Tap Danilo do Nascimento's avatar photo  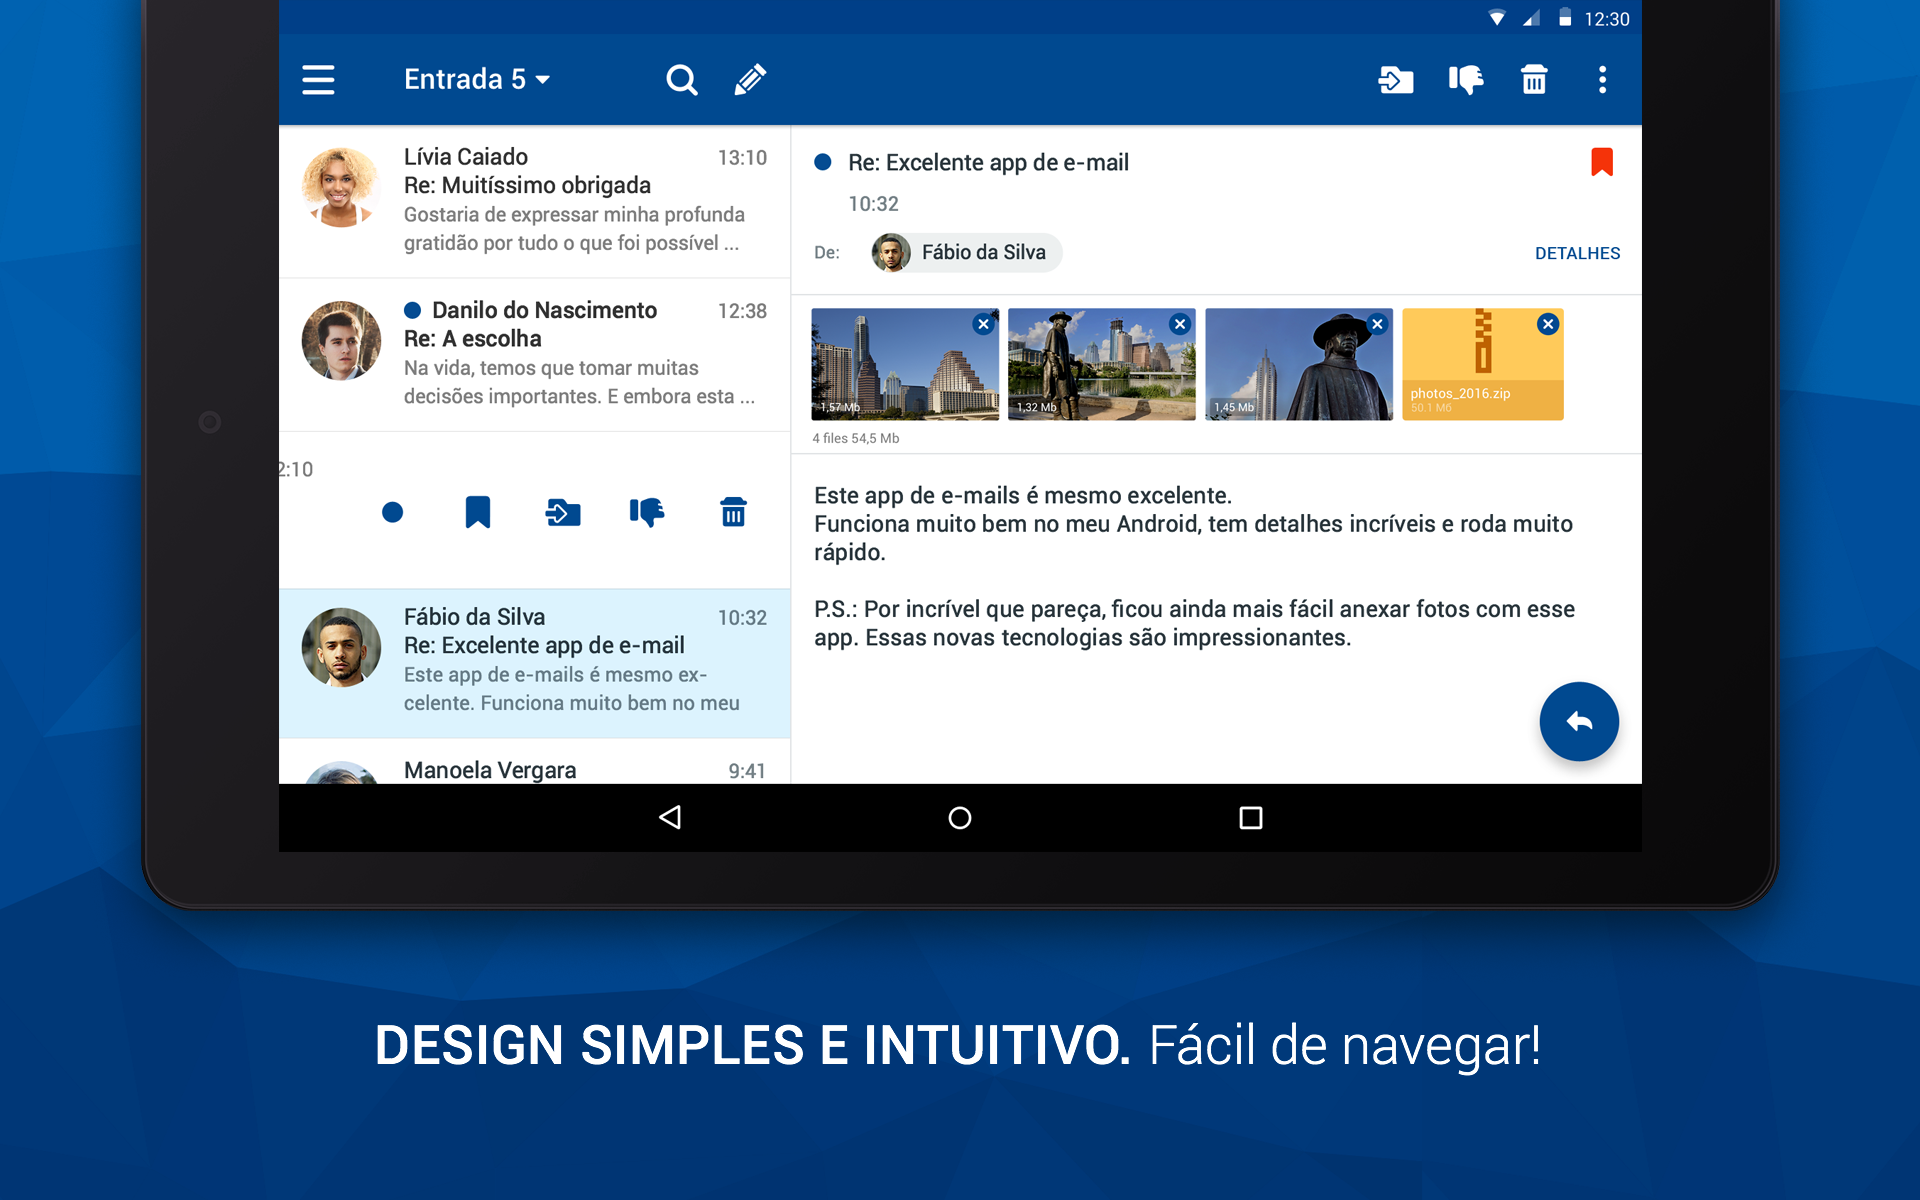tap(341, 341)
